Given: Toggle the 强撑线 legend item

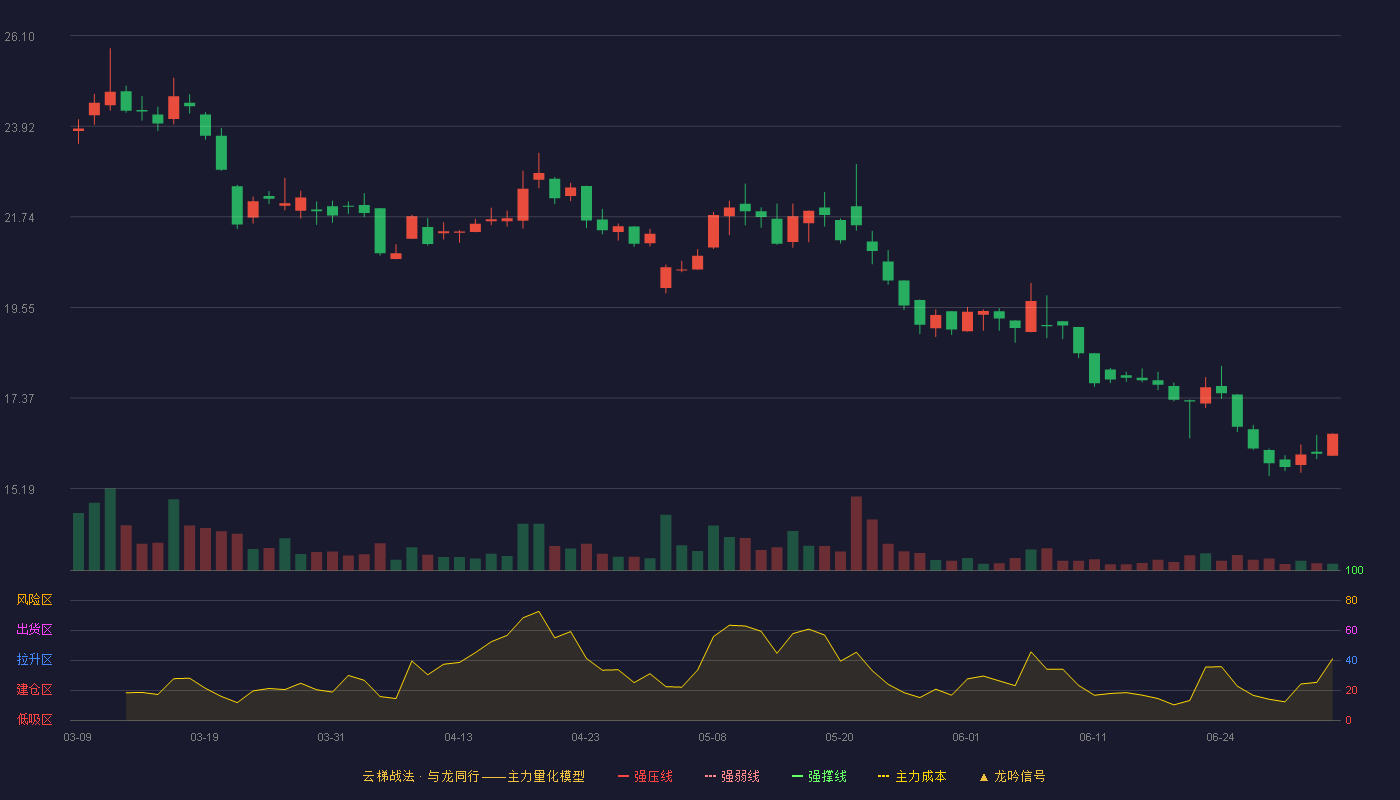Looking at the screenshot, I should pyautogui.click(x=819, y=776).
